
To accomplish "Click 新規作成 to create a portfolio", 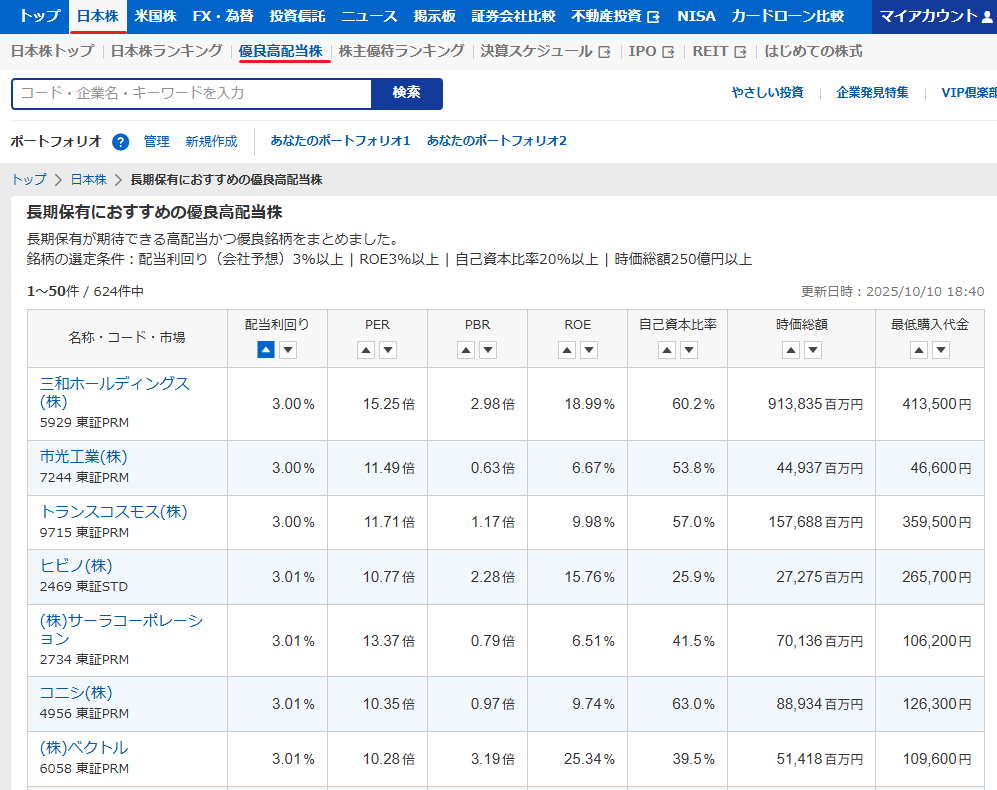I will [x=211, y=142].
